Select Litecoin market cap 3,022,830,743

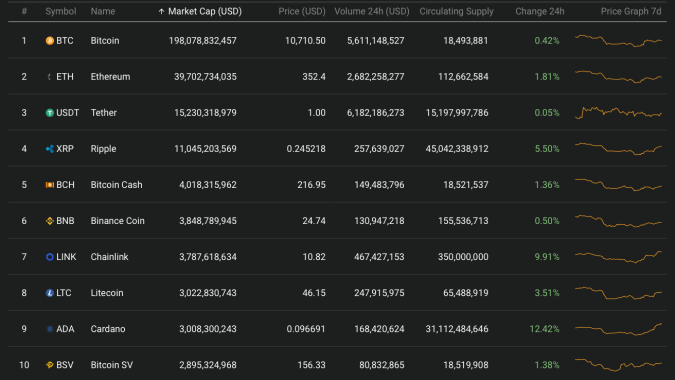click(208, 293)
